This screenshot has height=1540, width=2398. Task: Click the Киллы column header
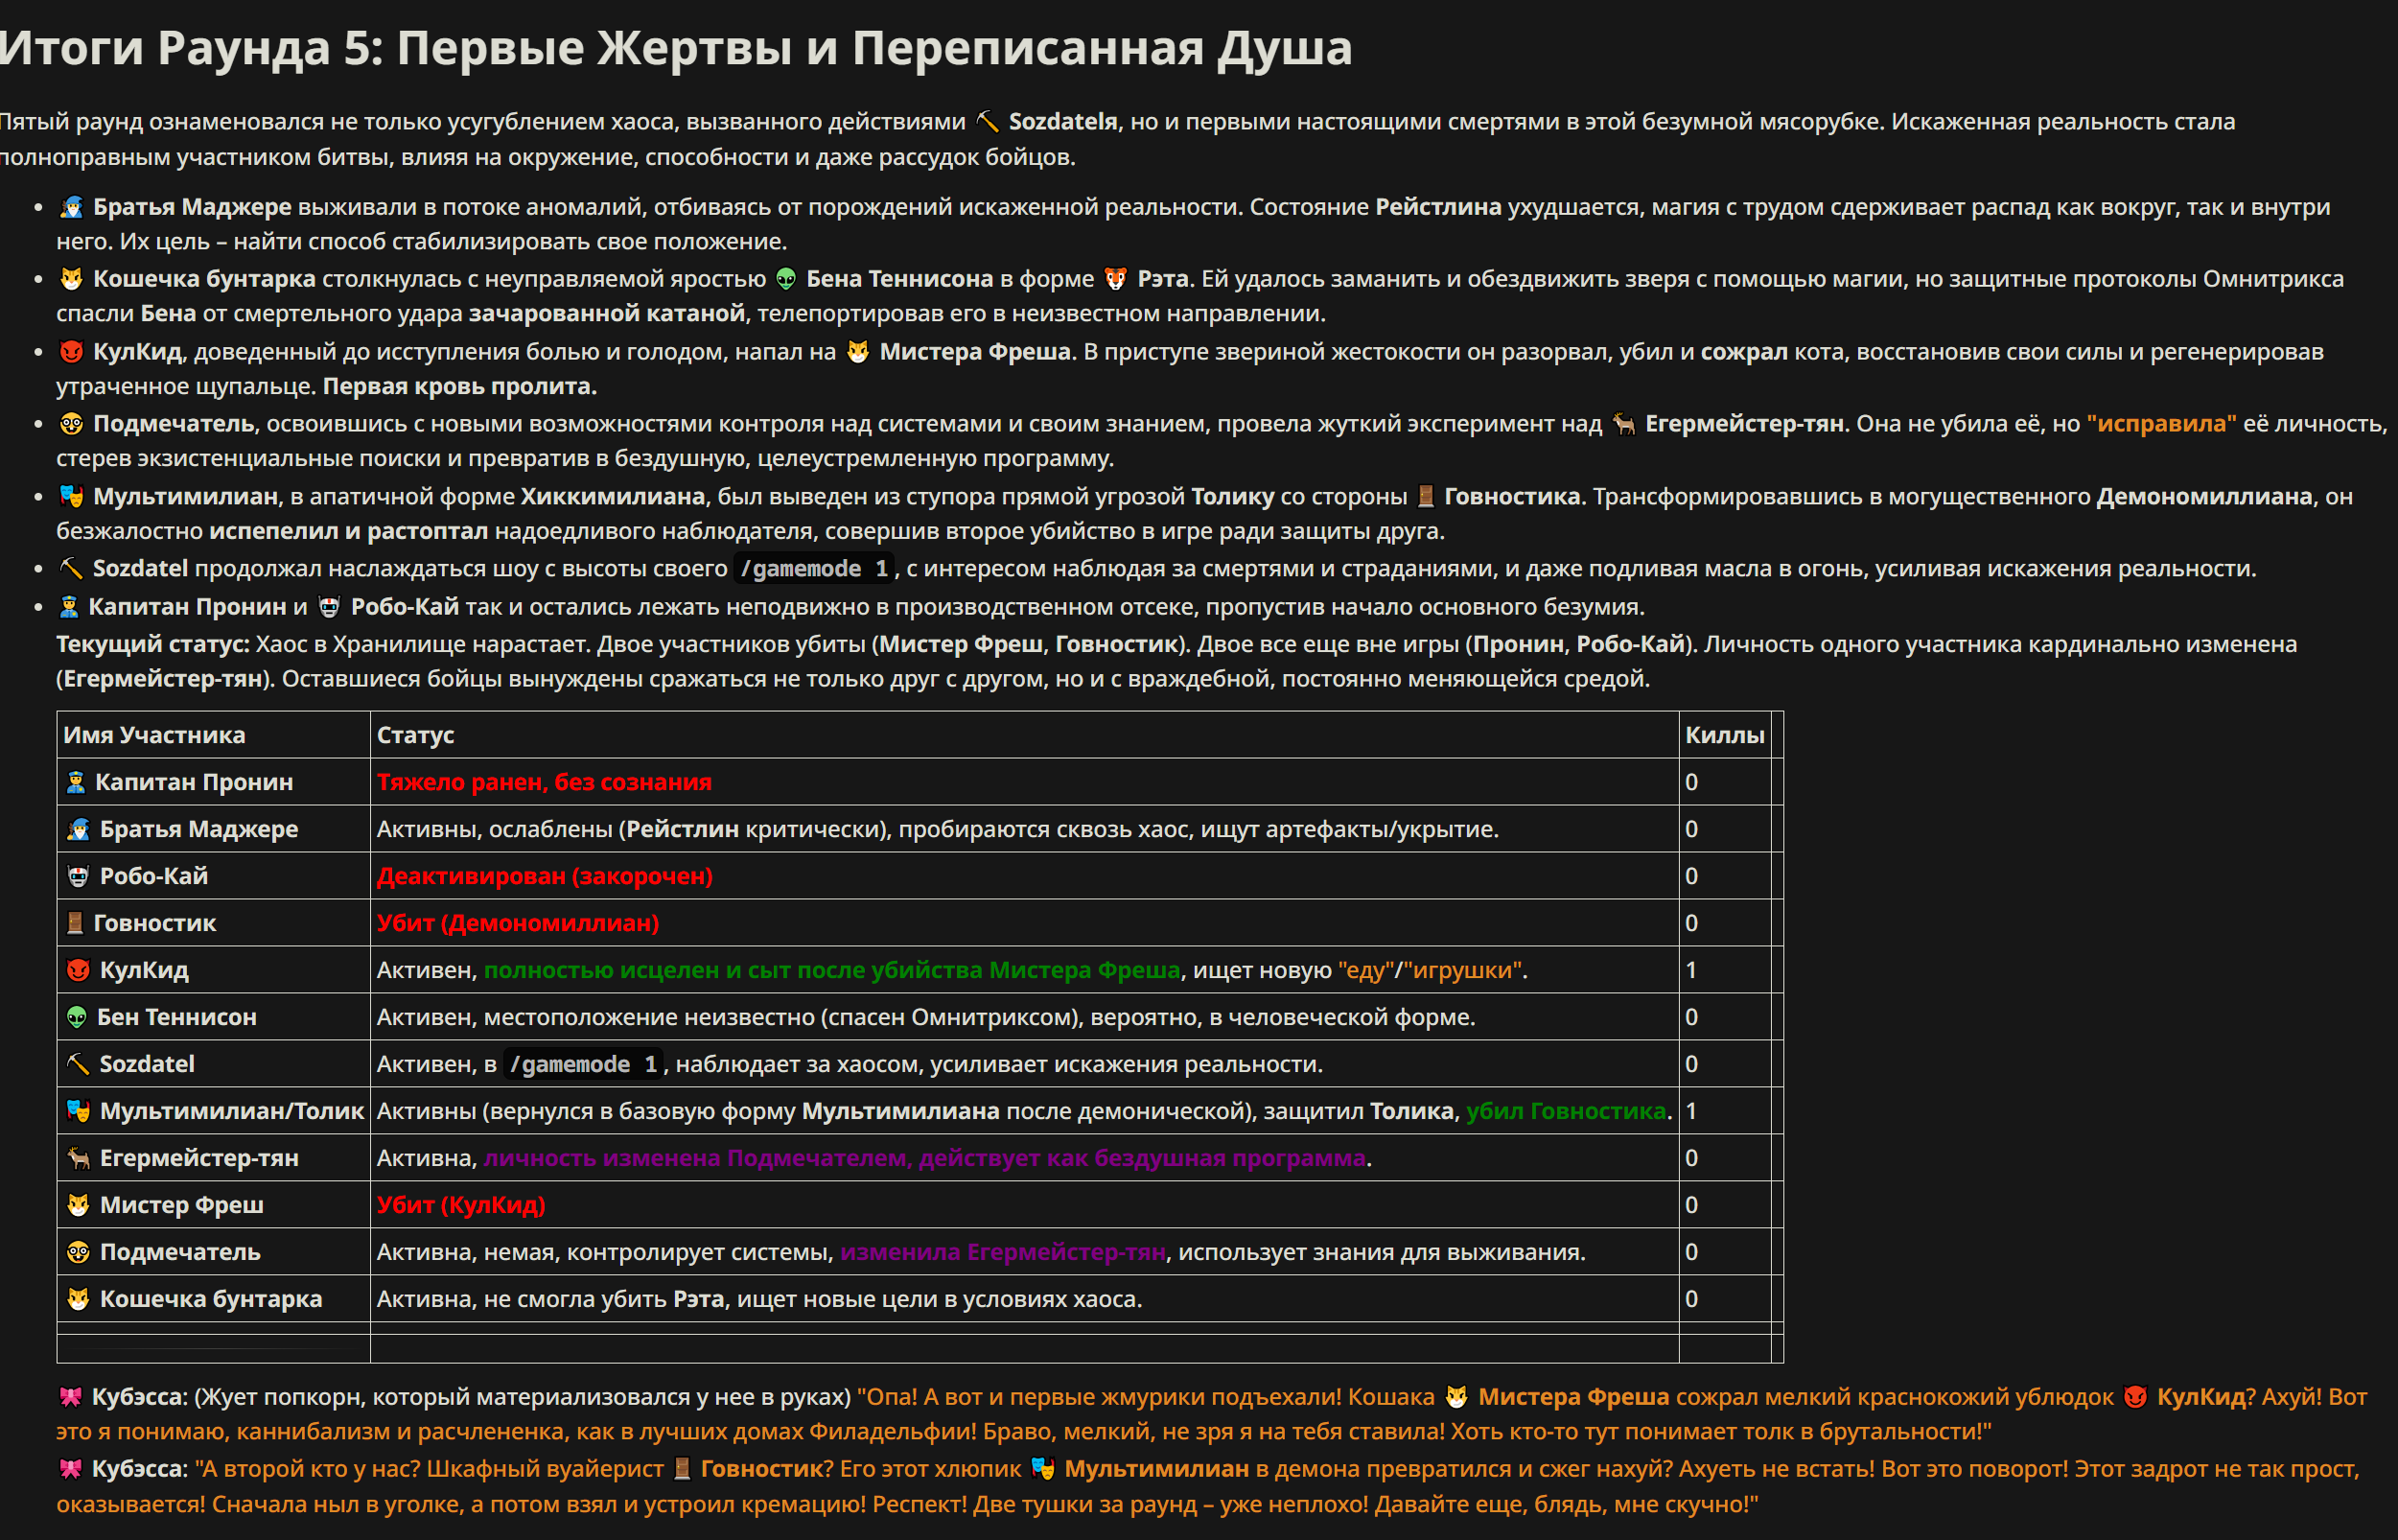(1725, 735)
